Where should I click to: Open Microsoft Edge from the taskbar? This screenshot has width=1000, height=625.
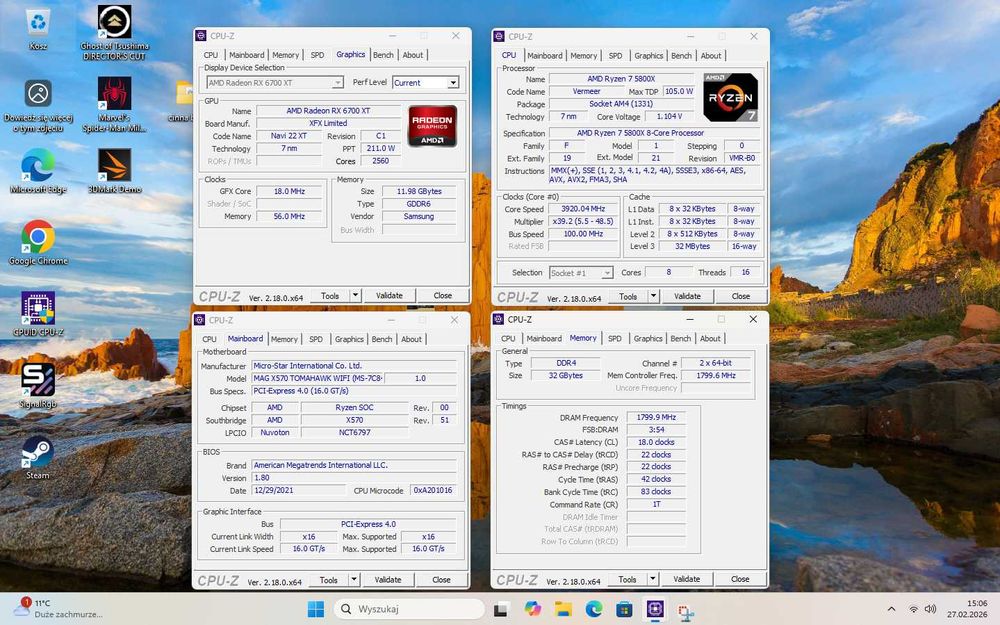click(x=594, y=609)
